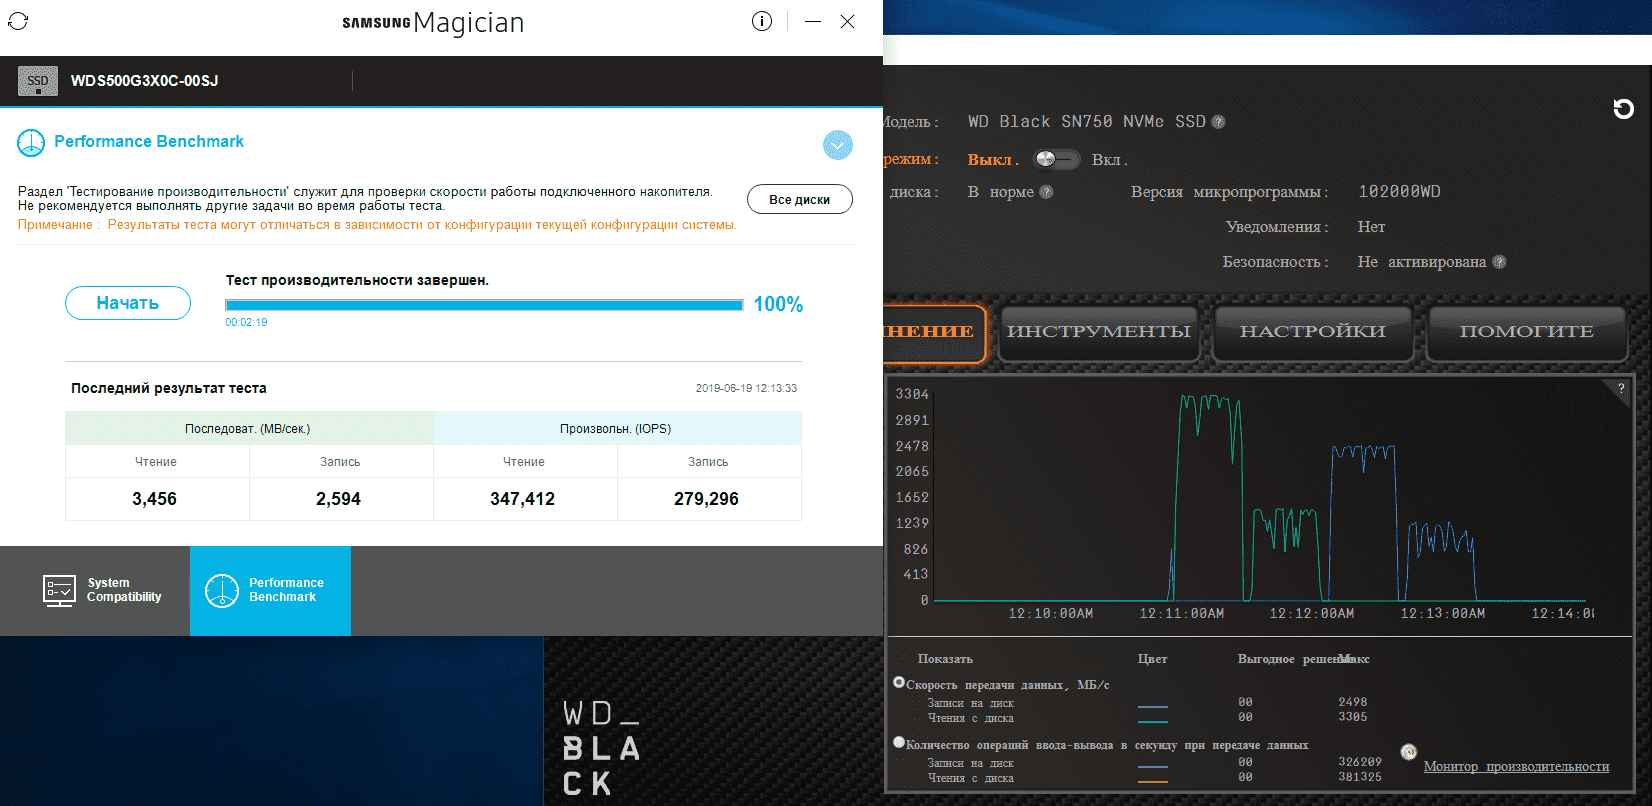Click the refresh icon in Samsung Magician
Image resolution: width=1652 pixels, height=806 pixels.
(x=18, y=21)
